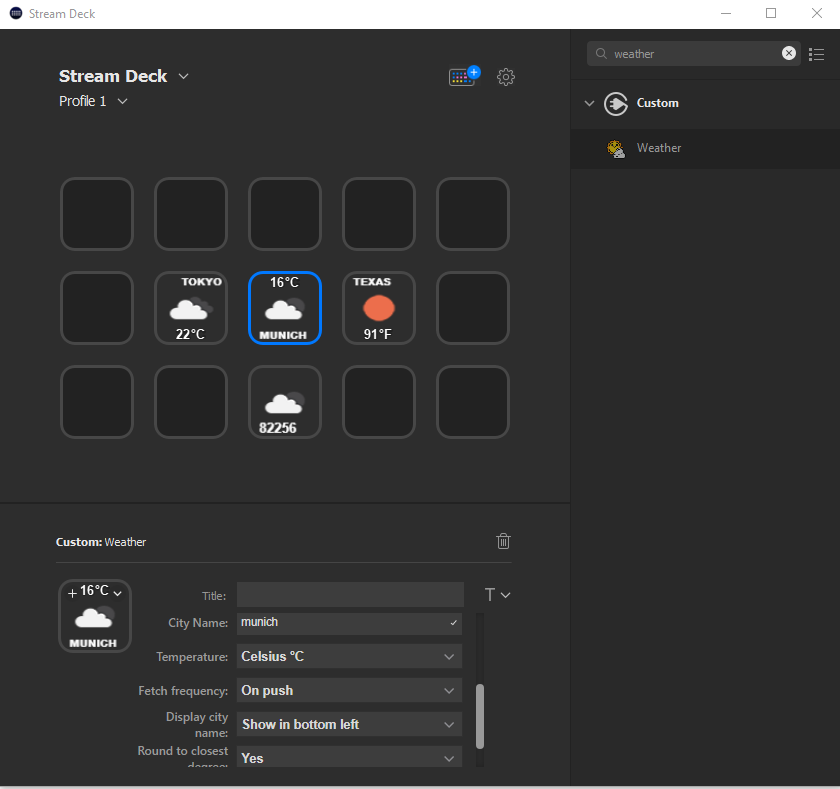Delete the Weather action using the trash icon
This screenshot has height=789, width=840.
503,540
